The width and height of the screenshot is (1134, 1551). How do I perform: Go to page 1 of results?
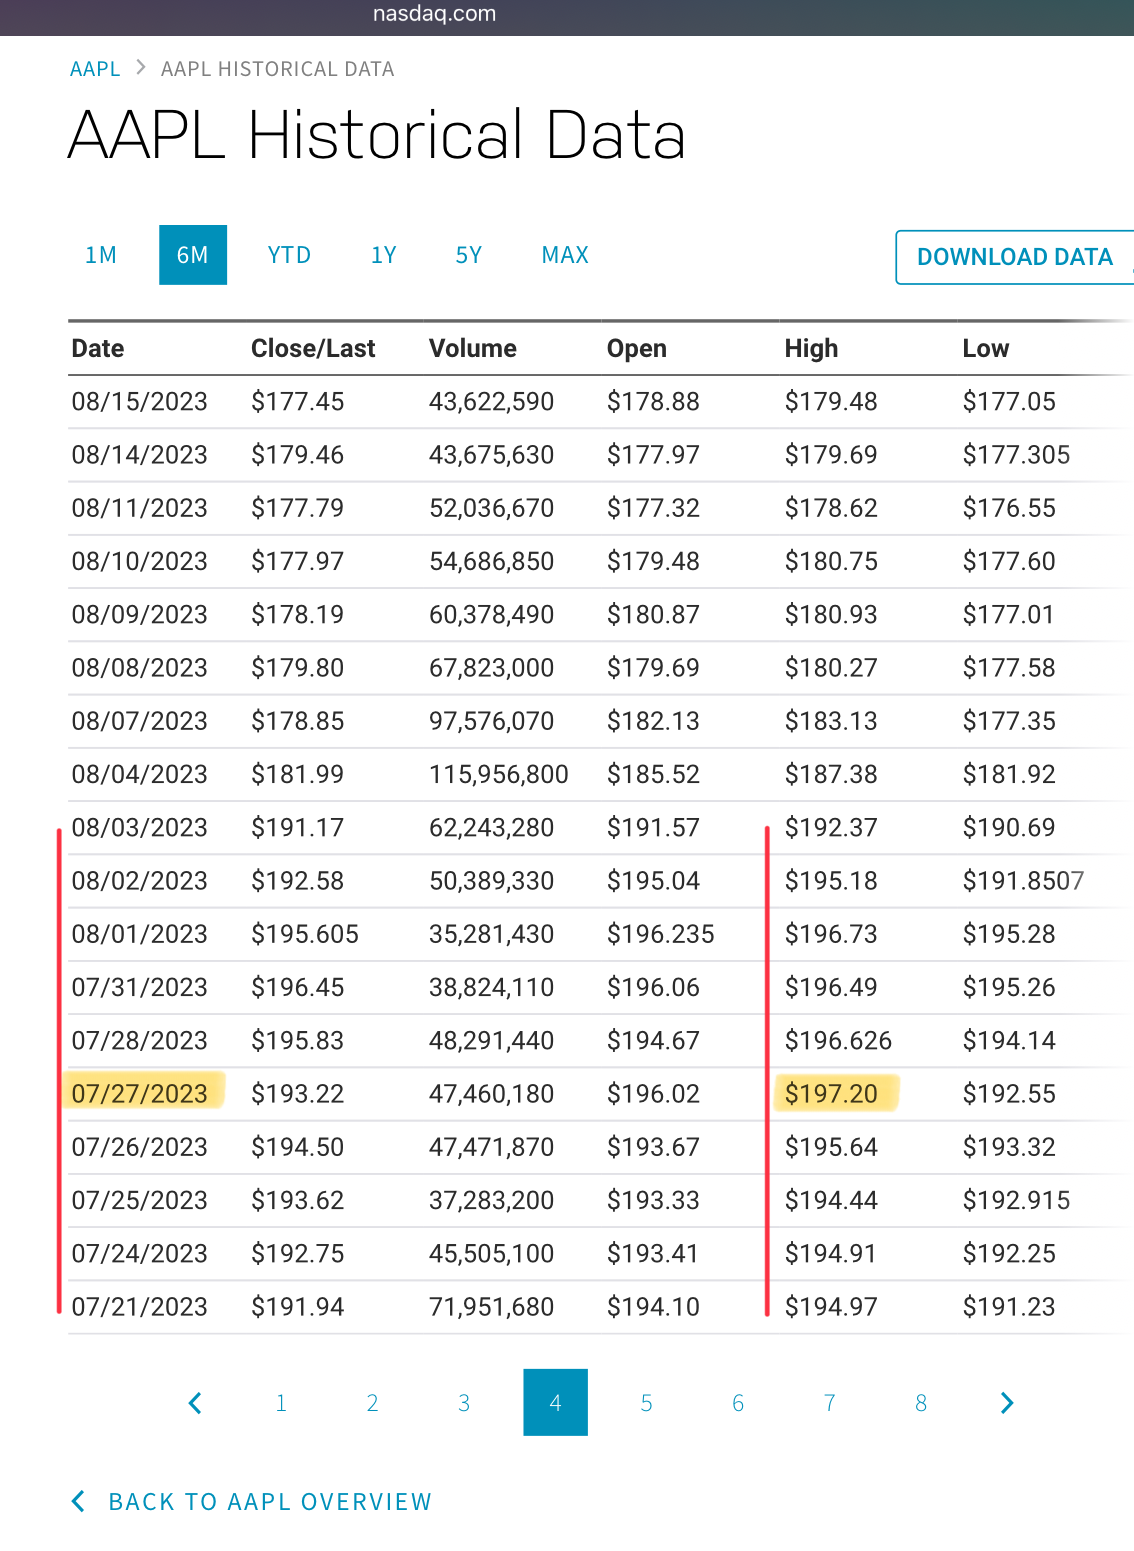[x=281, y=1403]
